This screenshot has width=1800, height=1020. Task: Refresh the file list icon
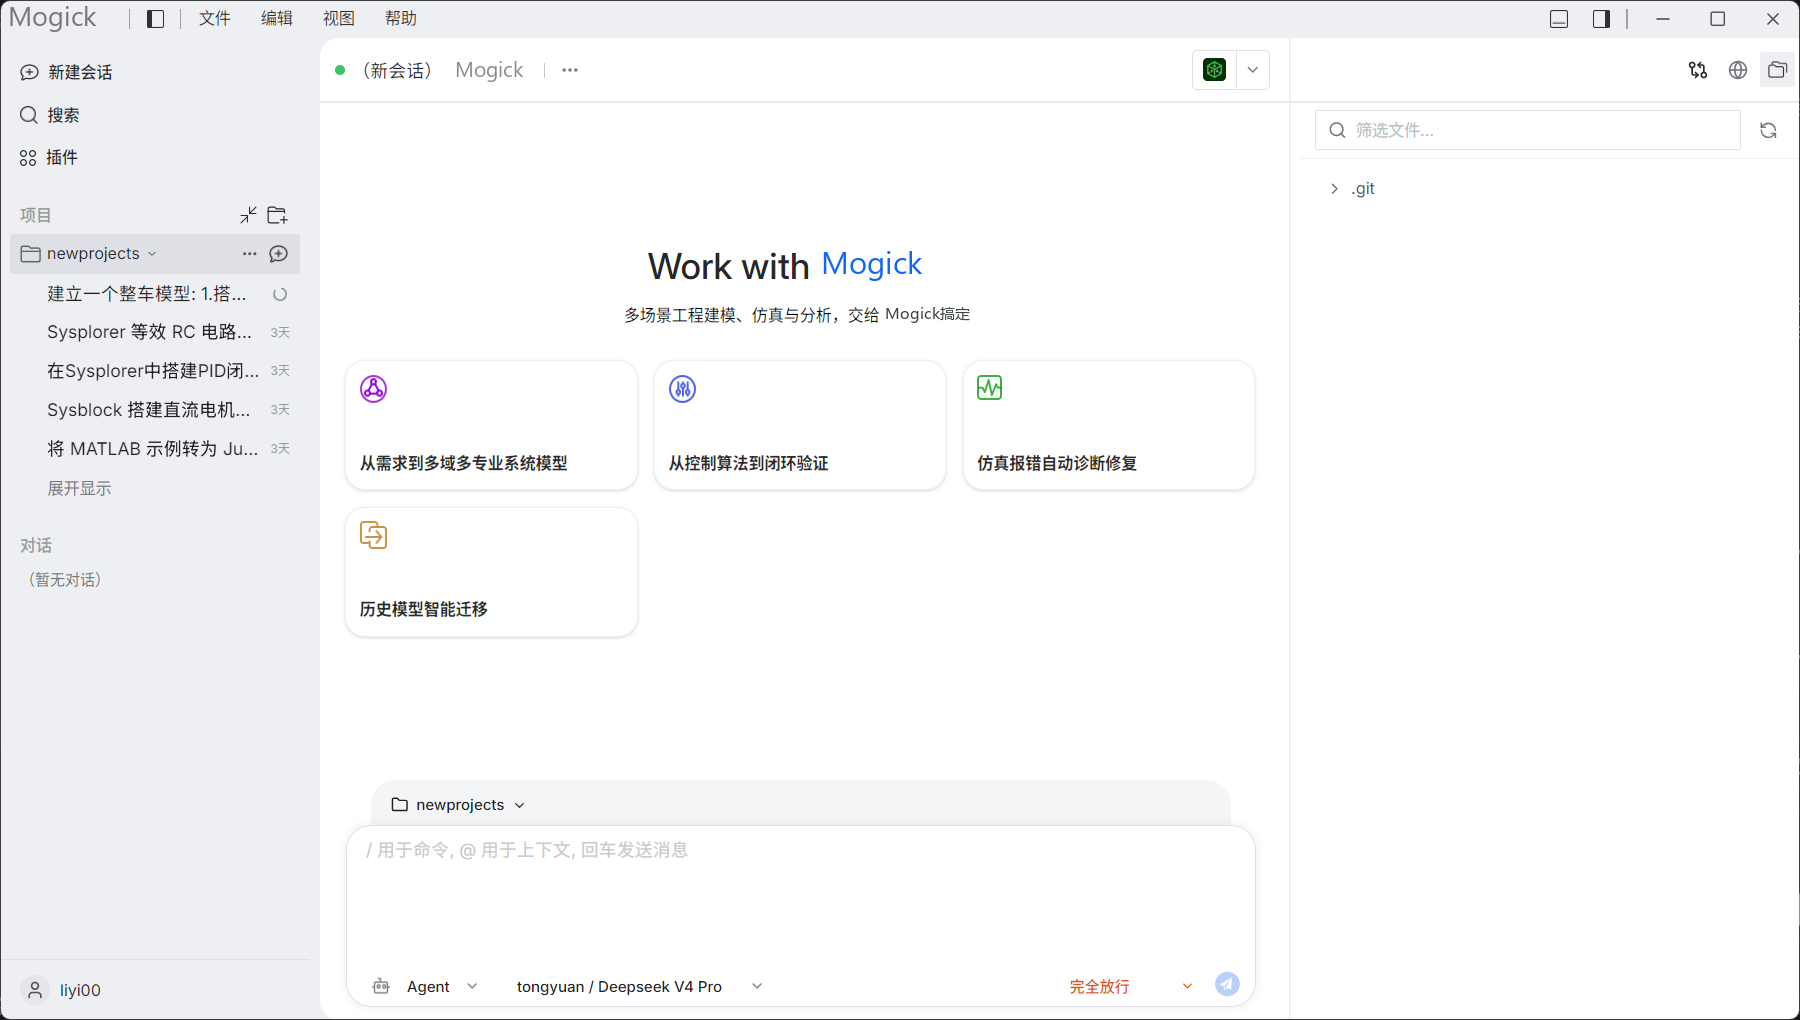click(1768, 130)
